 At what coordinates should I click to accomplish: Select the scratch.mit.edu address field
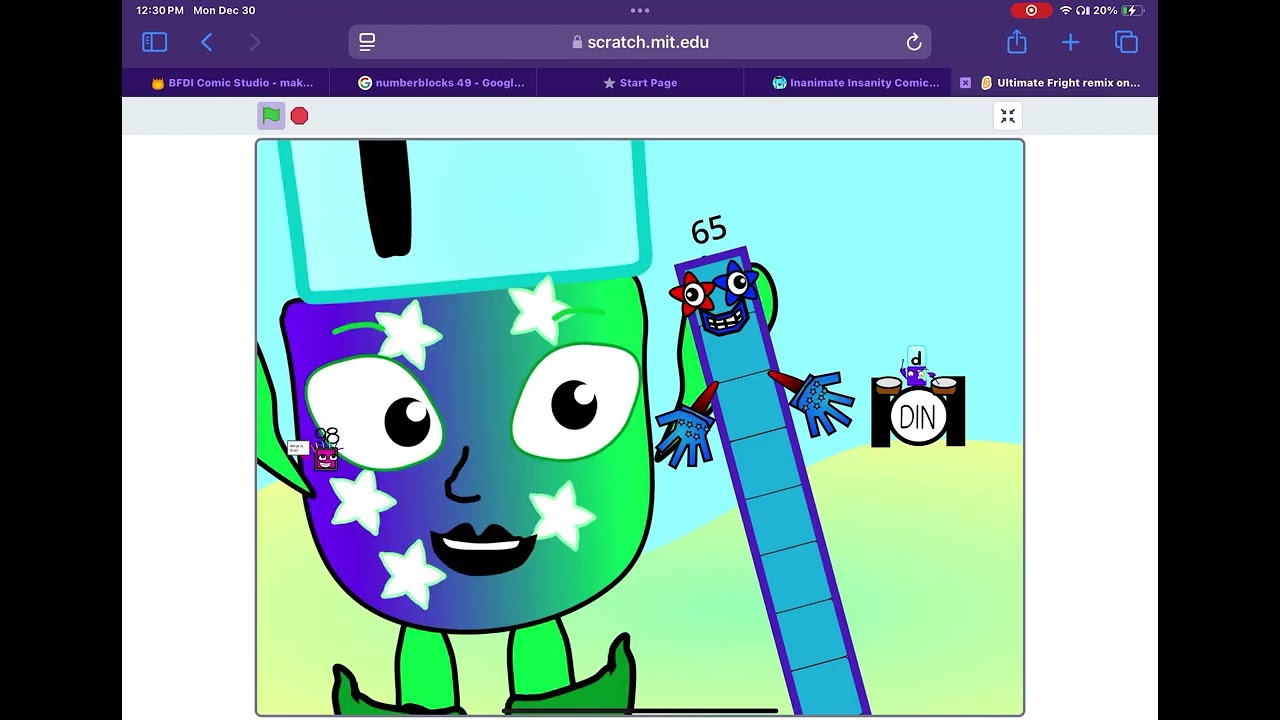tap(640, 42)
